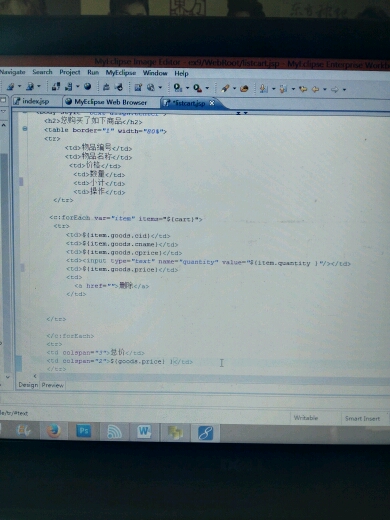
Task: Expand the Run launch dropdown arrow
Action: [187, 88]
